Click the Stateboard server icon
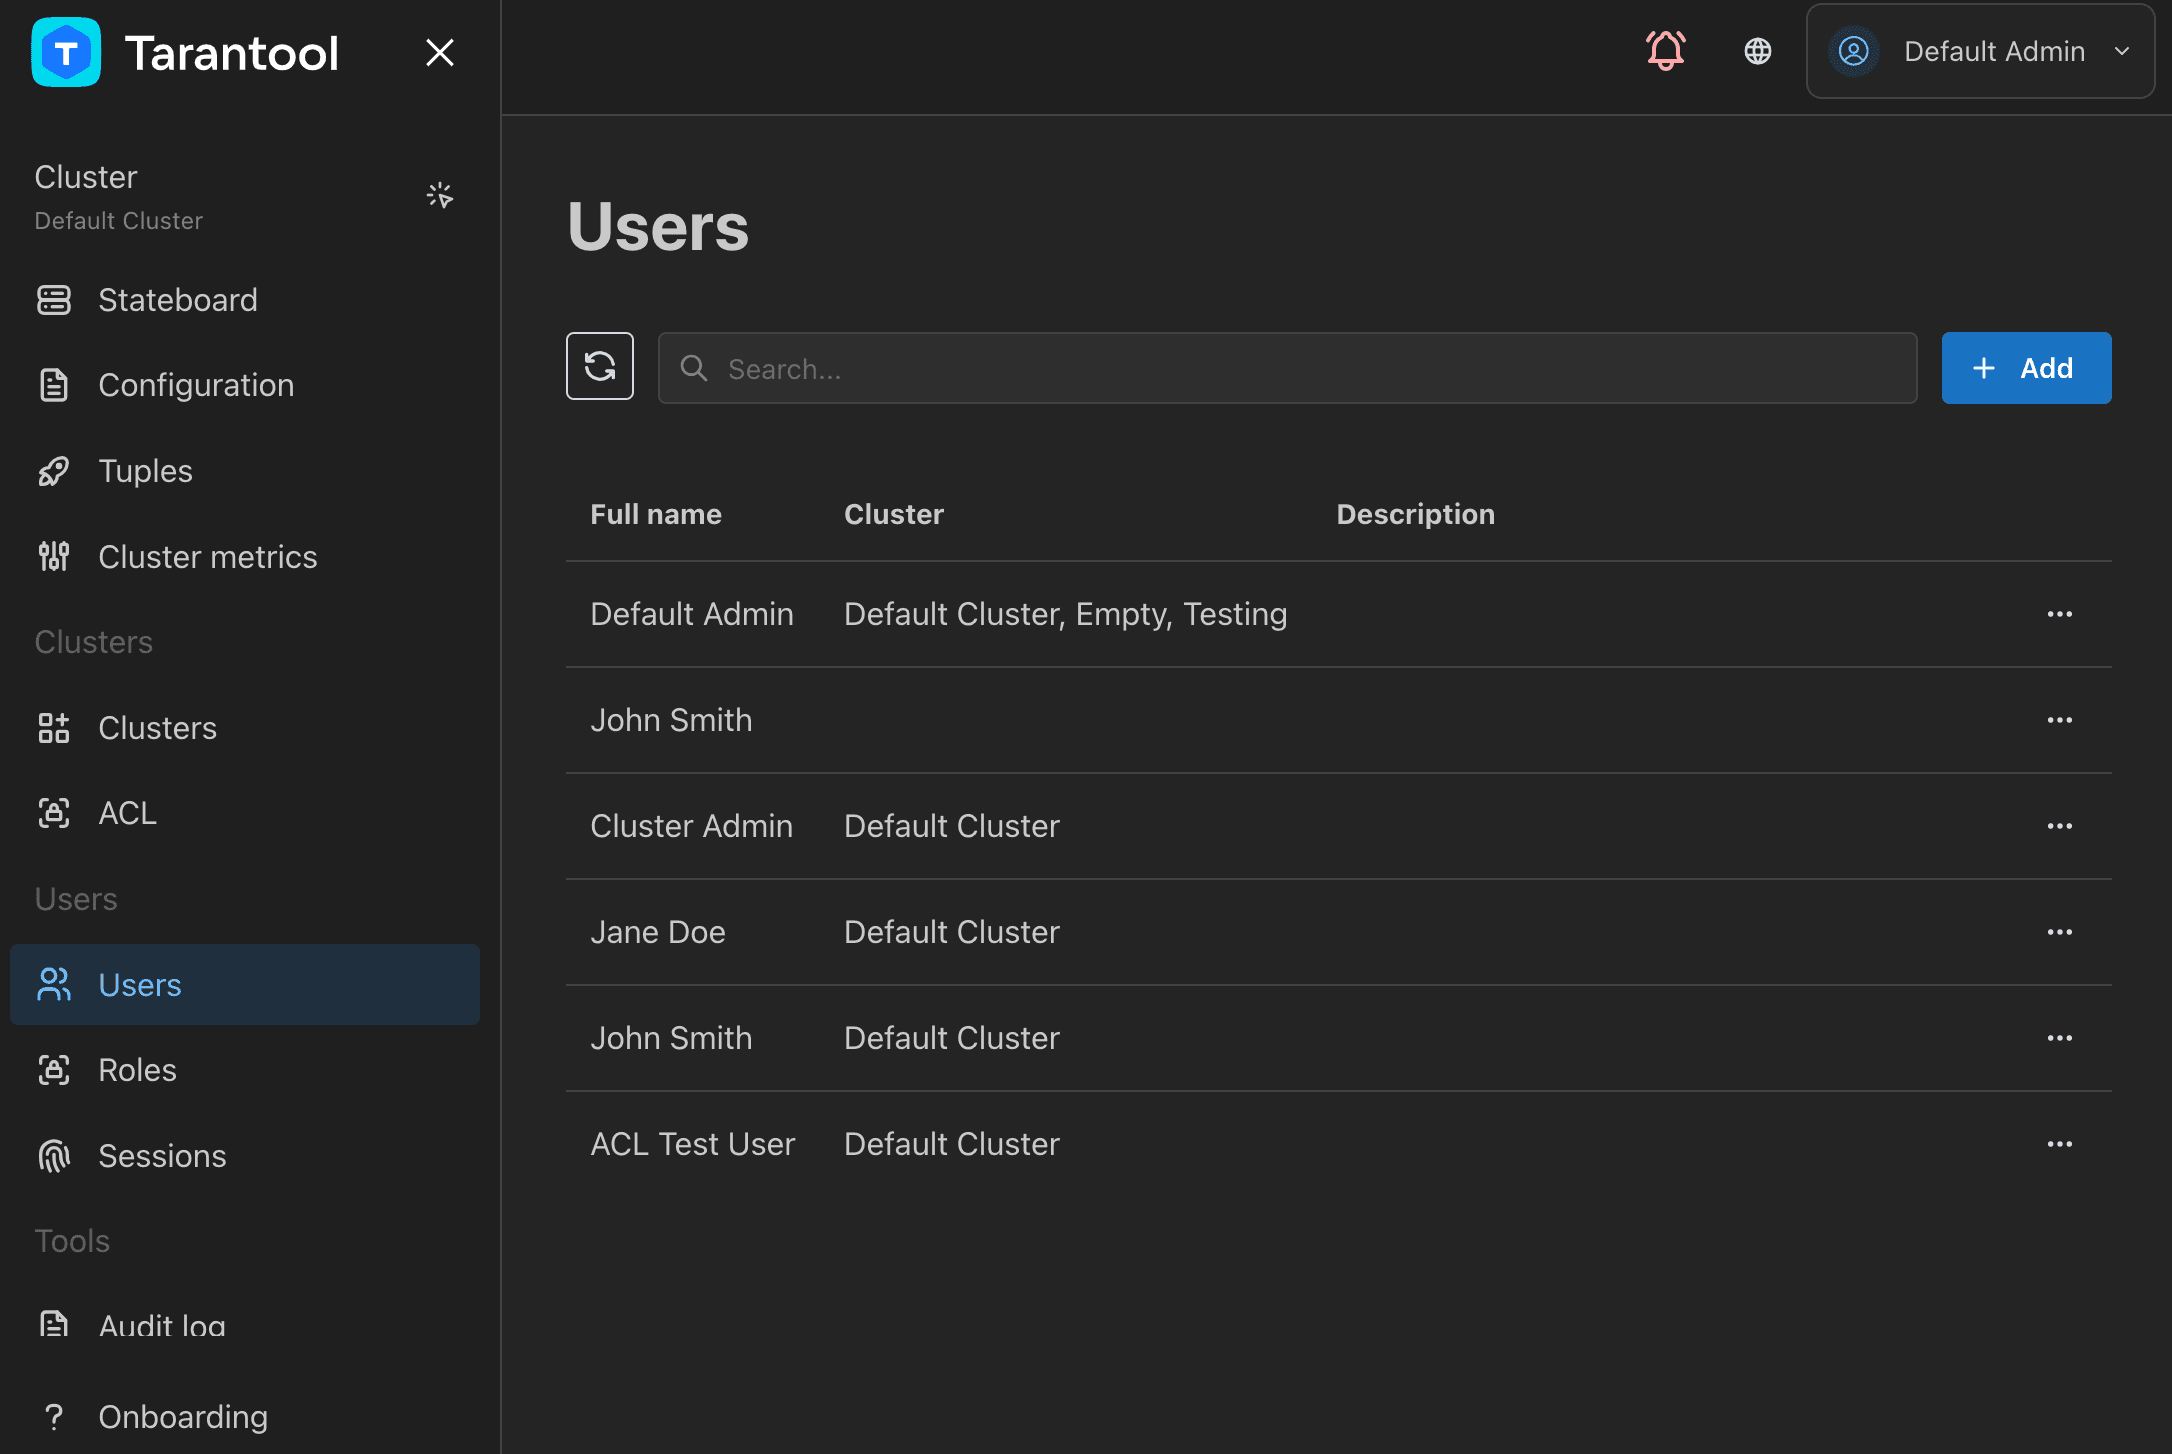The width and height of the screenshot is (2172, 1454). [54, 300]
